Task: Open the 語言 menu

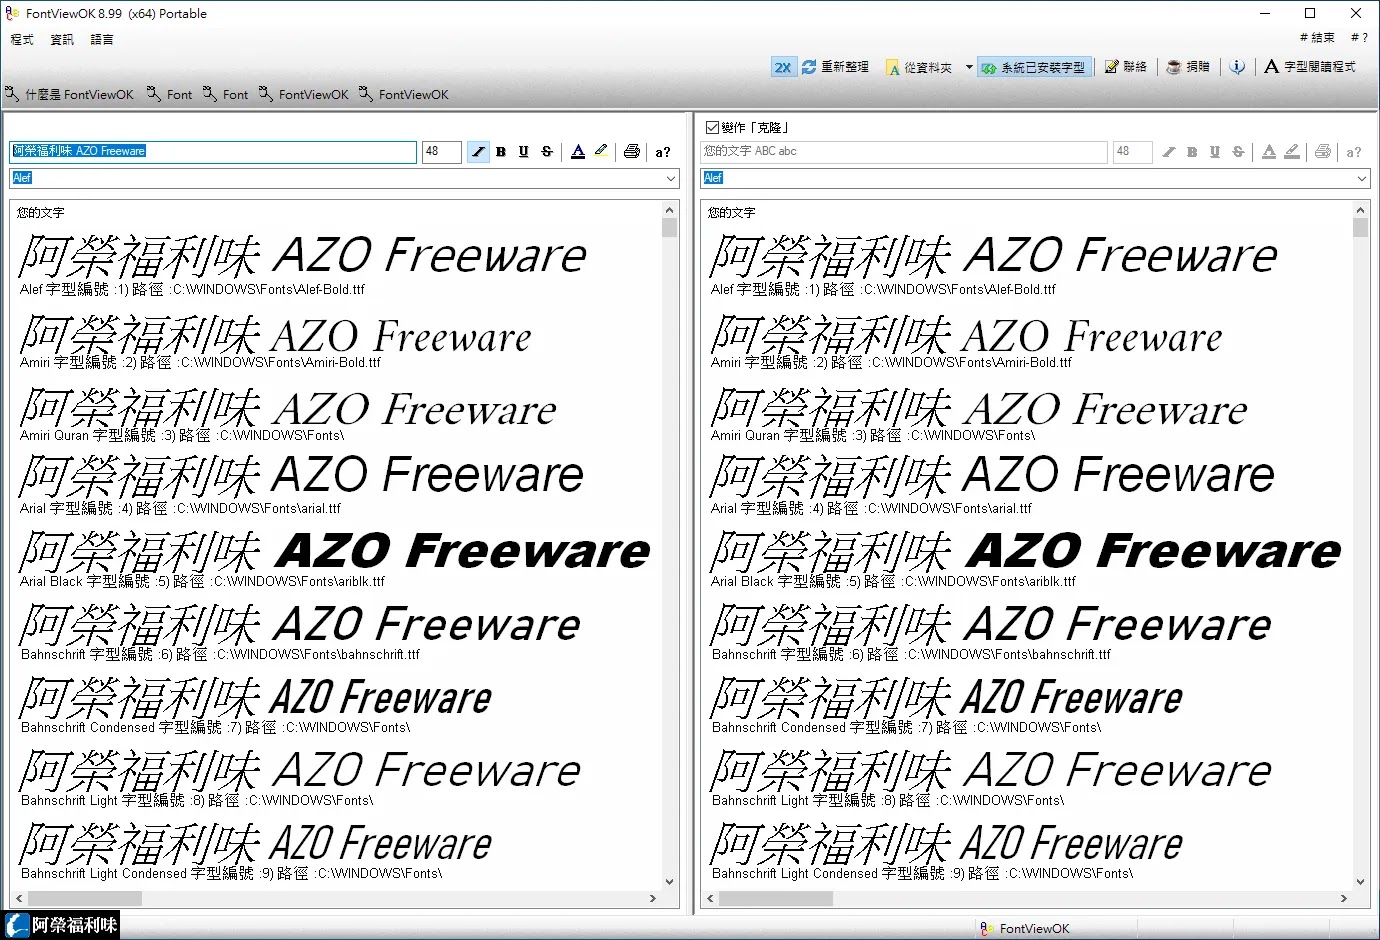Action: [x=102, y=39]
